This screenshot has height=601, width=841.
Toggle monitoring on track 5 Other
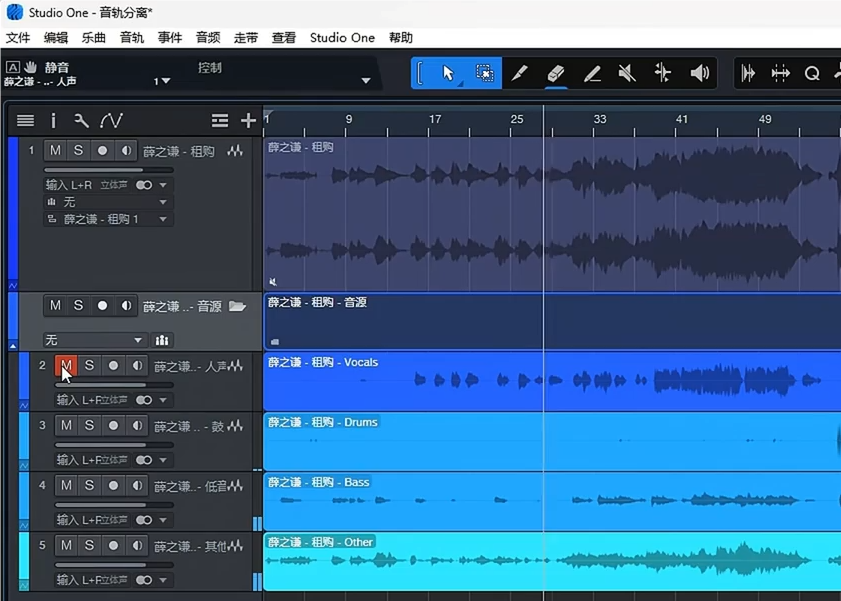137,546
